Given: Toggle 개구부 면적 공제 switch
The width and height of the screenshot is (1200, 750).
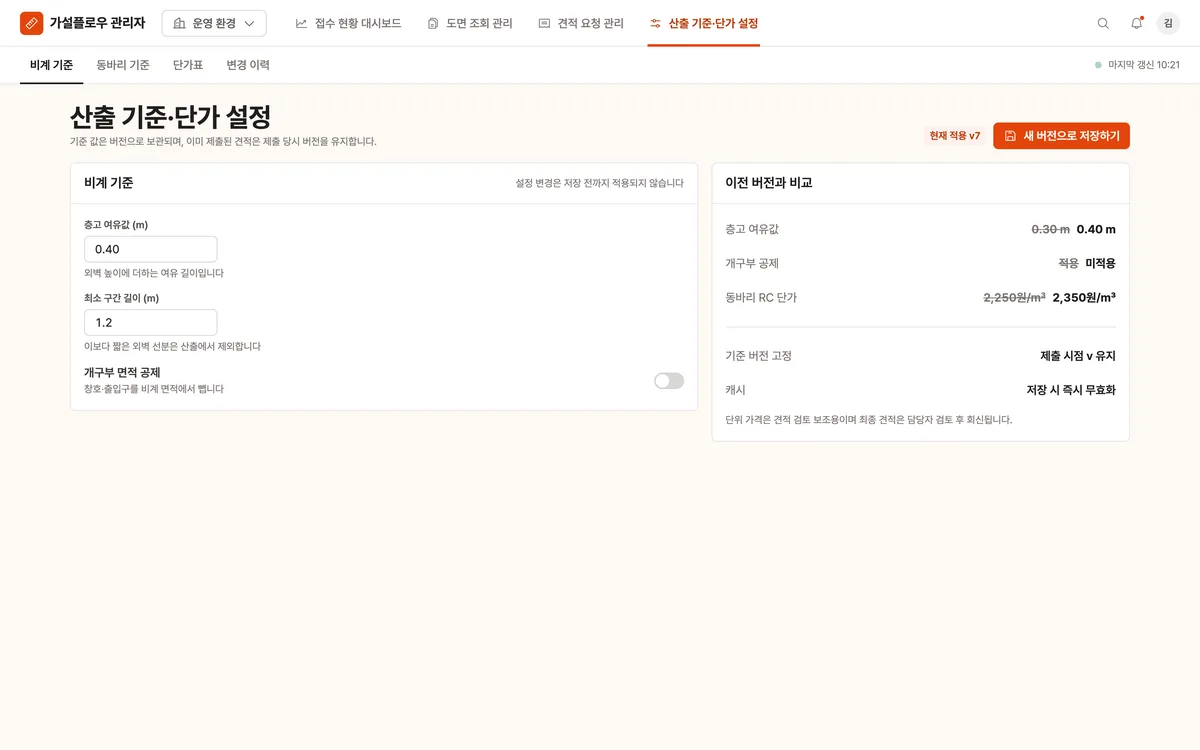Looking at the screenshot, I should pyautogui.click(x=669, y=381).
